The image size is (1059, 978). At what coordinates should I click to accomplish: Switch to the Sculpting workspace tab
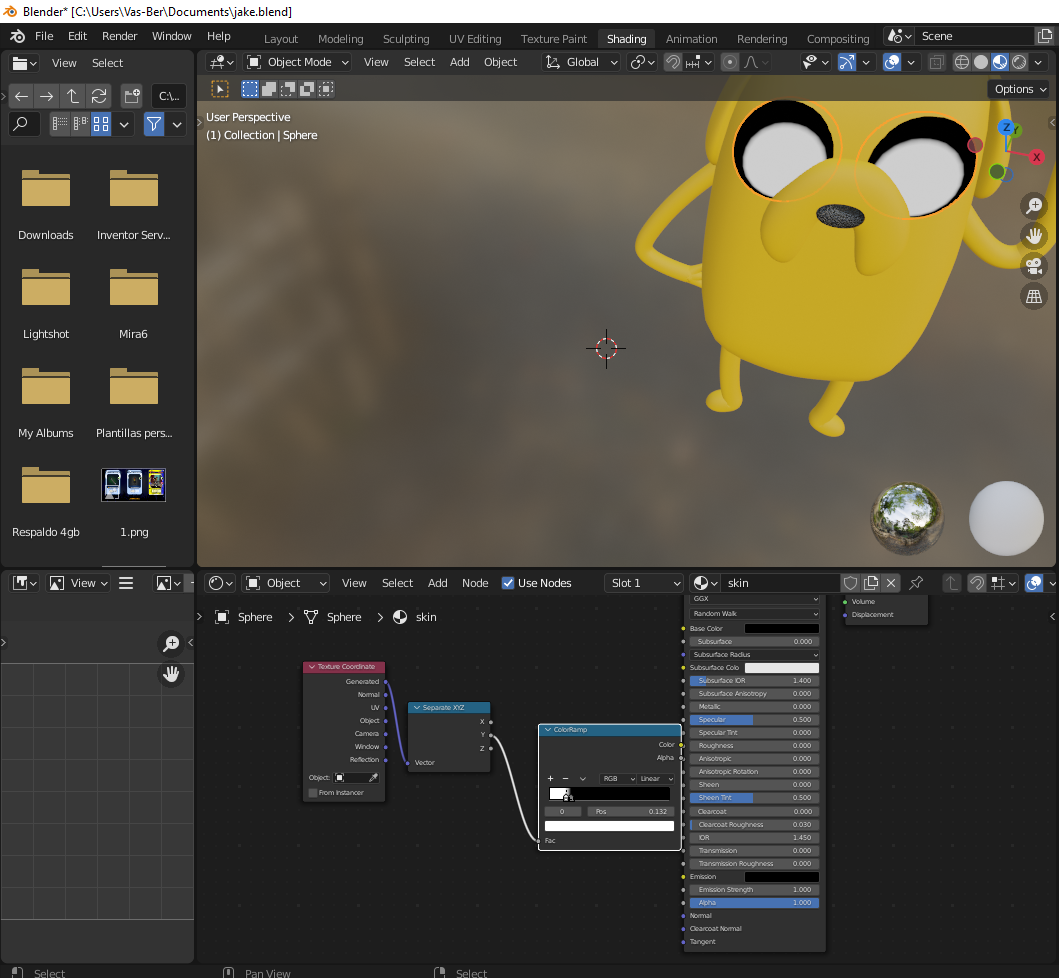pos(406,39)
